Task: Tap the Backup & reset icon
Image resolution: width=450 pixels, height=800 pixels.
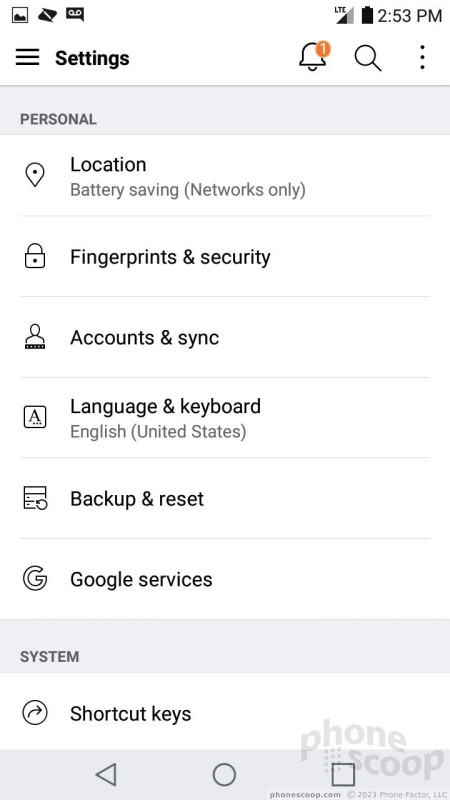Action: (35, 498)
